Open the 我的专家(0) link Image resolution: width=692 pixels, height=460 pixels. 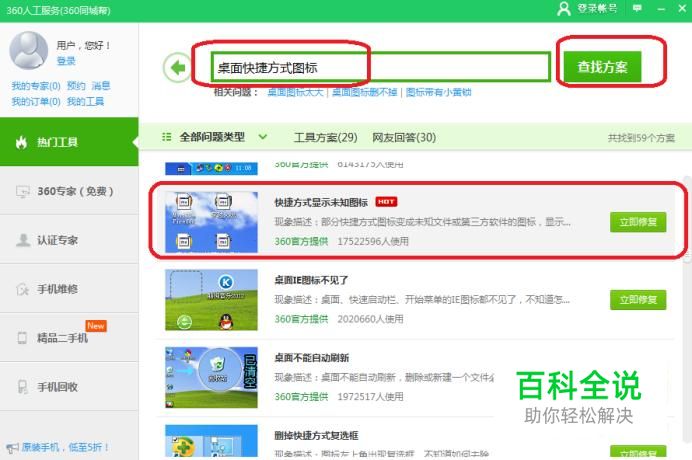click(36, 86)
